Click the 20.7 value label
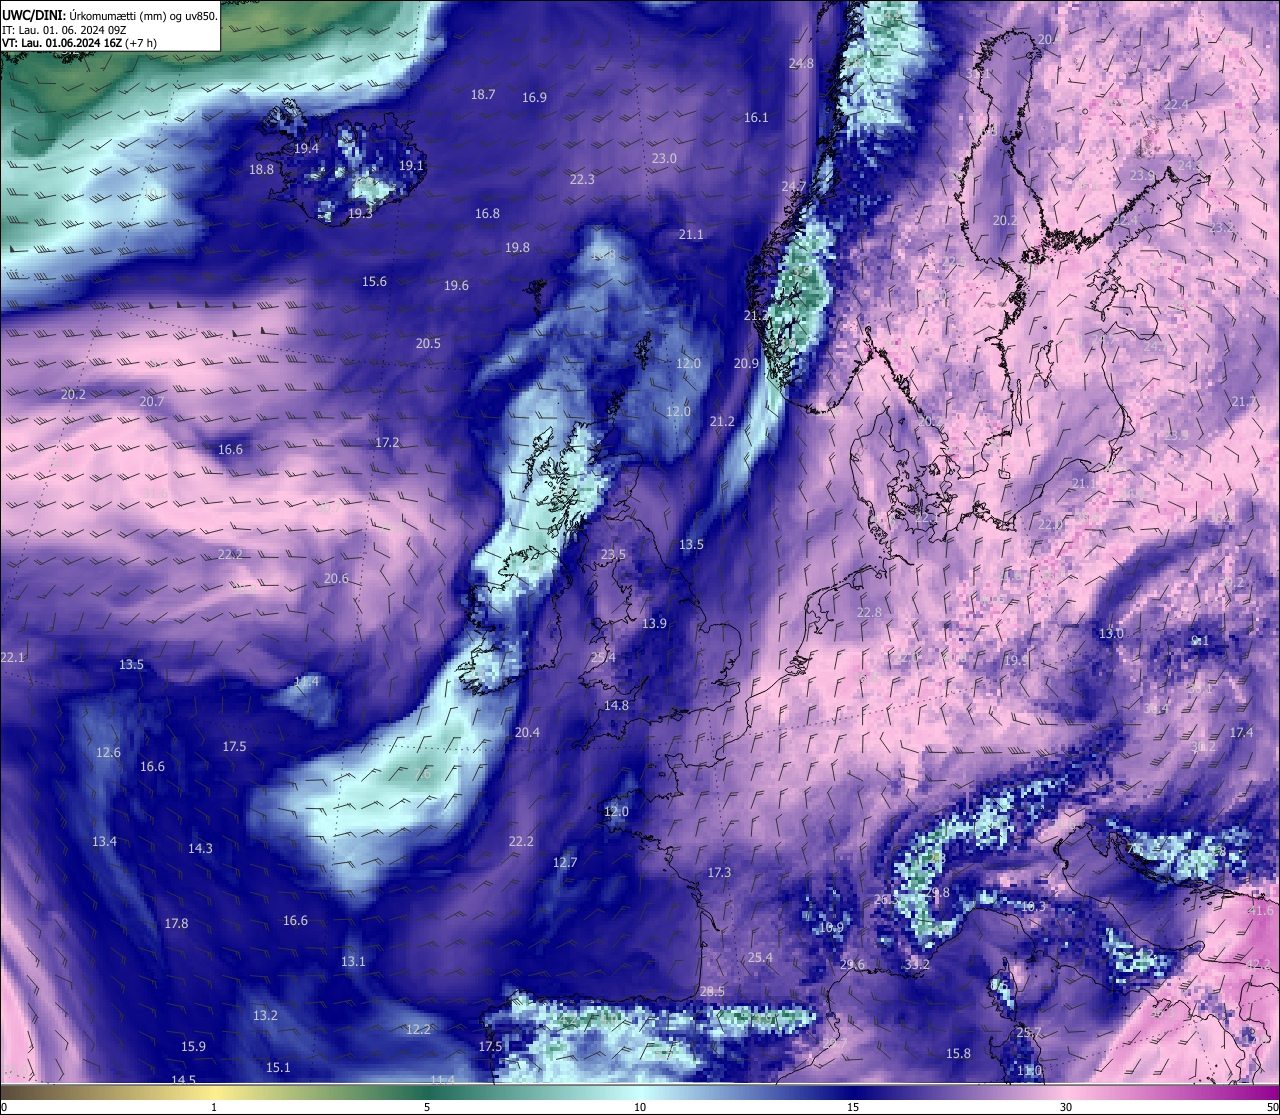1280x1115 pixels. coord(151,401)
